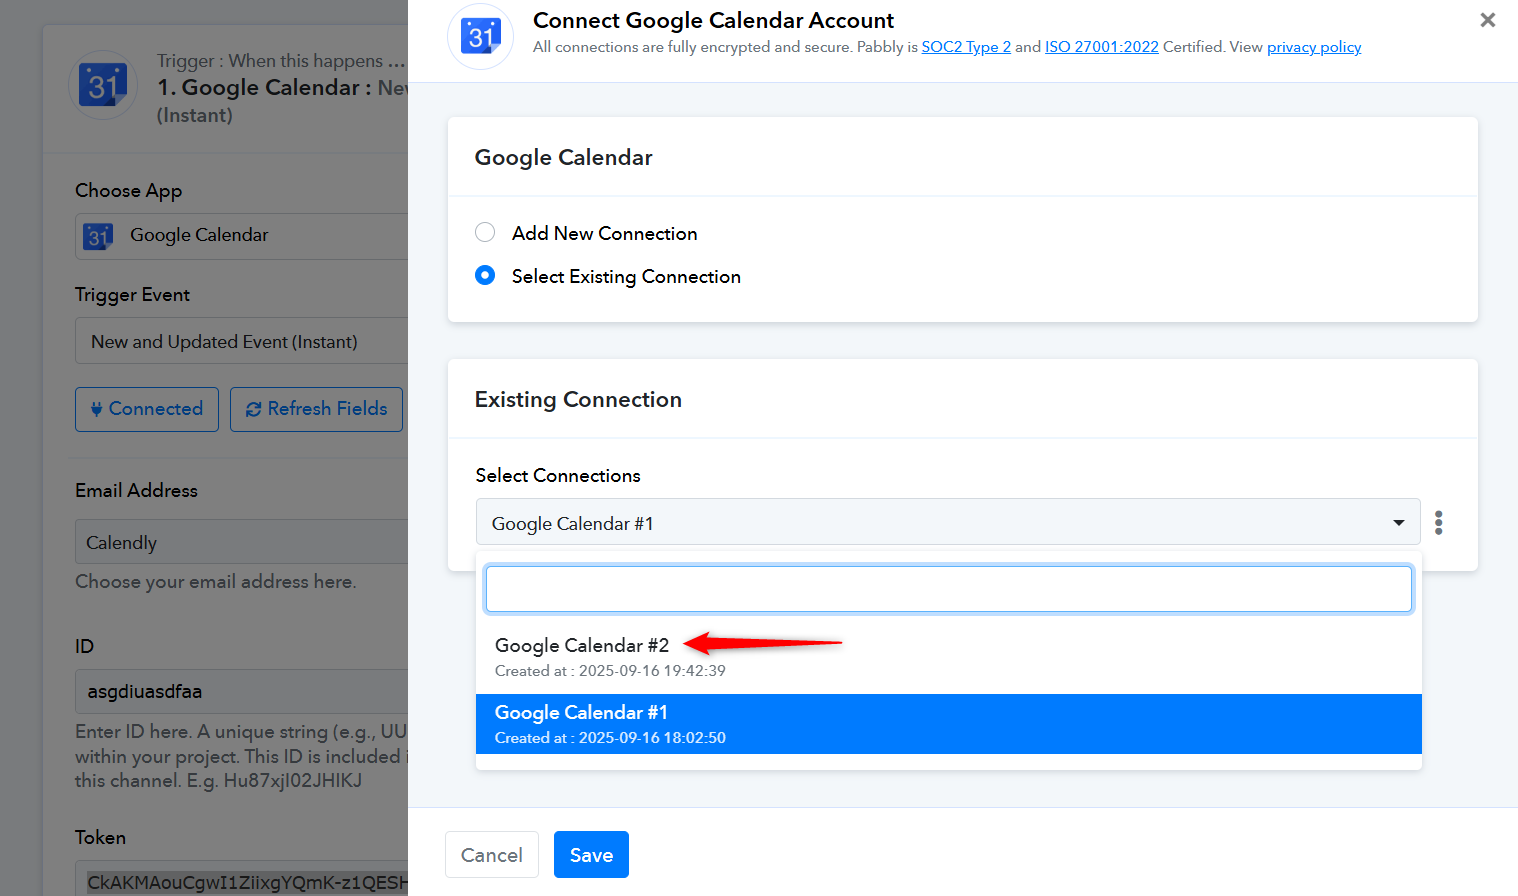Open the privacy policy link
Screen dimensions: 1518x896
(1314, 47)
